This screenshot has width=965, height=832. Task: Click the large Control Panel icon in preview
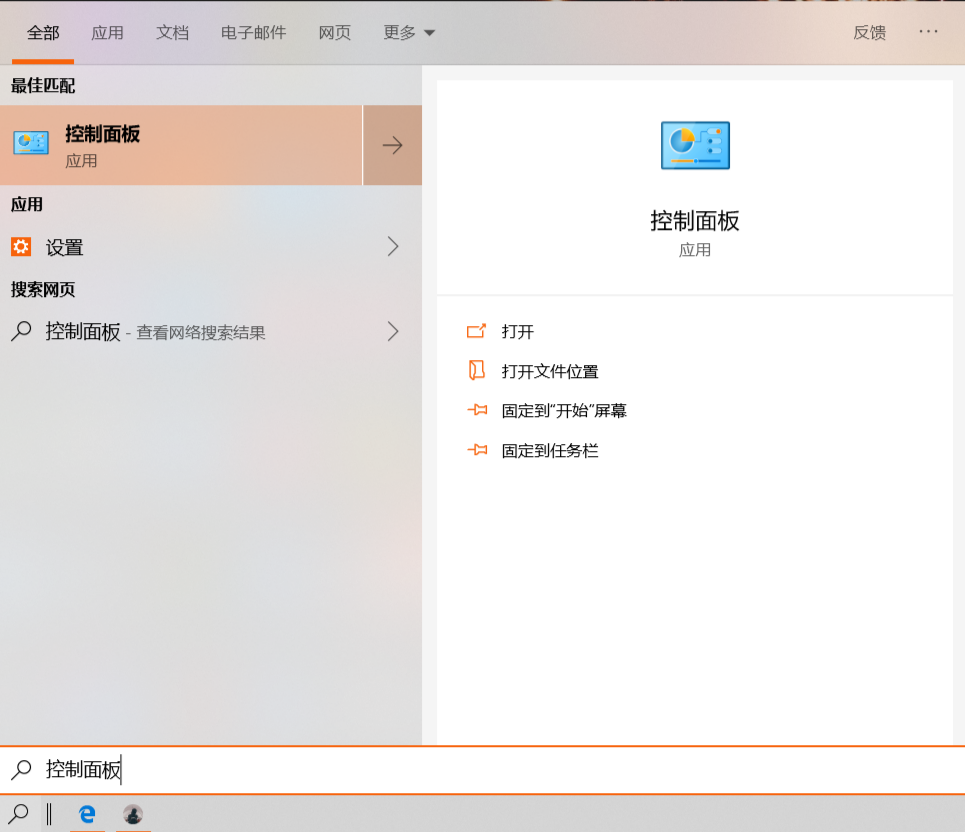point(694,145)
